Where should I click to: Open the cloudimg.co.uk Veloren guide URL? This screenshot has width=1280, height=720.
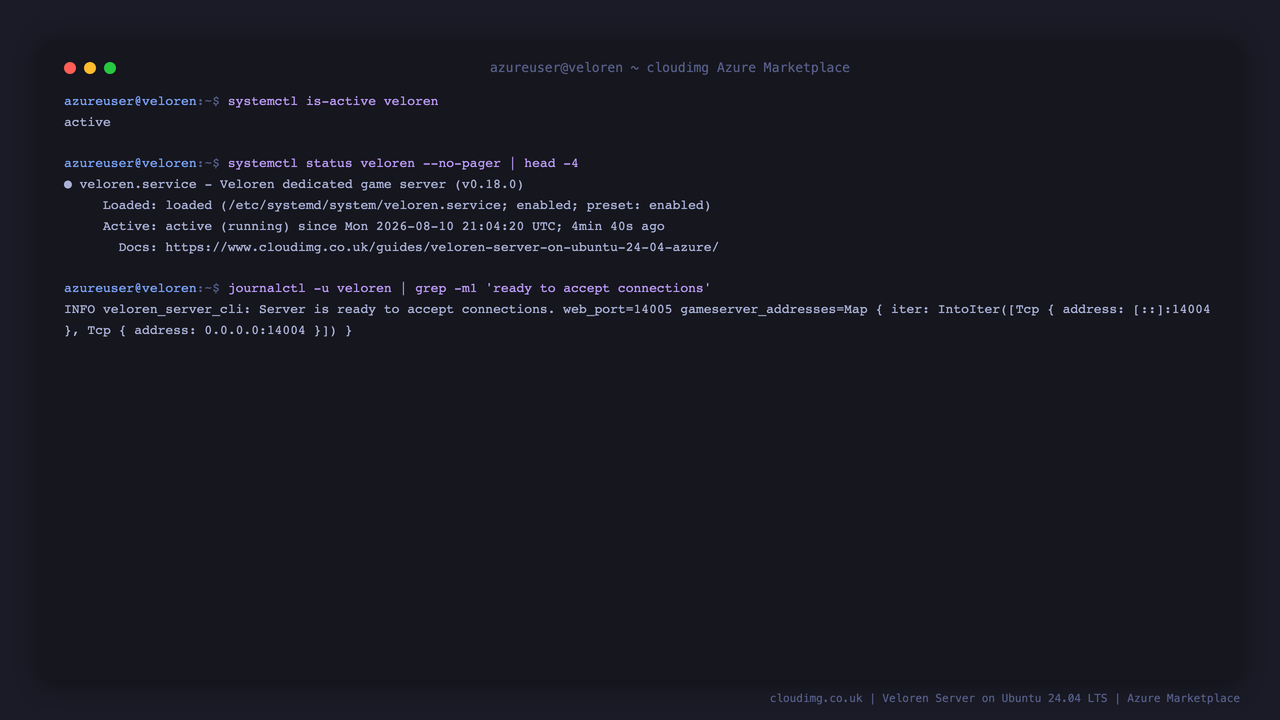click(442, 247)
